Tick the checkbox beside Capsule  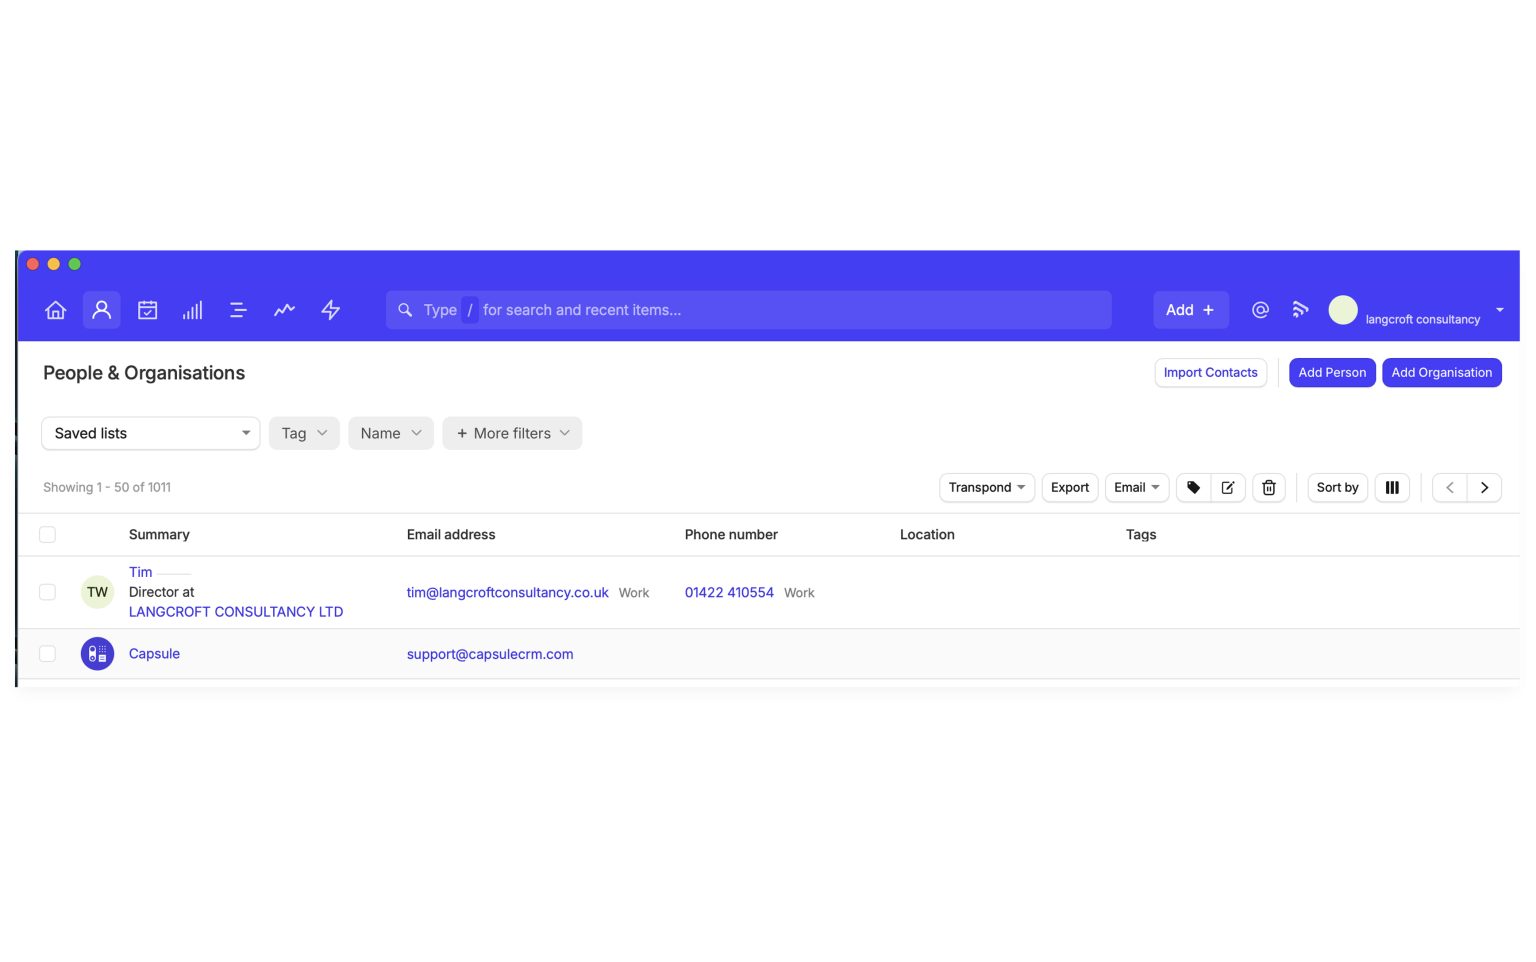pyautogui.click(x=47, y=653)
